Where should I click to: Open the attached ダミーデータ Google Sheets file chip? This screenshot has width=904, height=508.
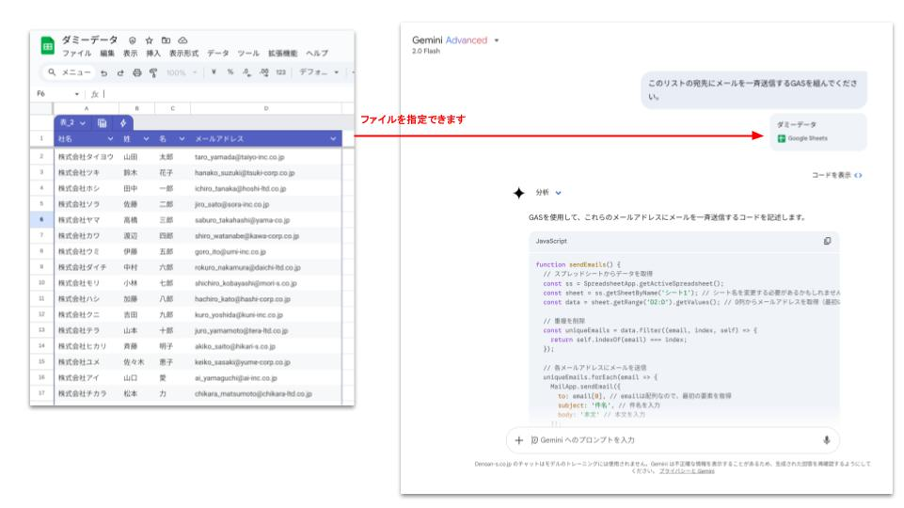tap(818, 132)
